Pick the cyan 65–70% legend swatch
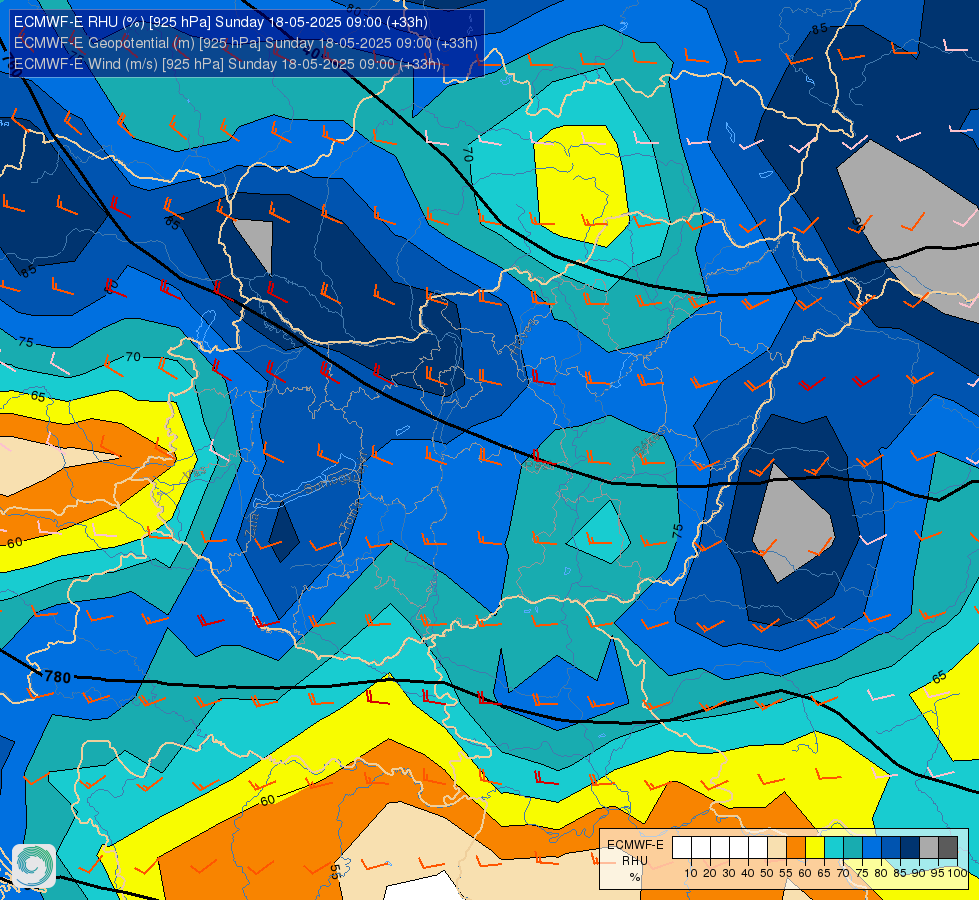Image resolution: width=979 pixels, height=900 pixels. [x=834, y=848]
